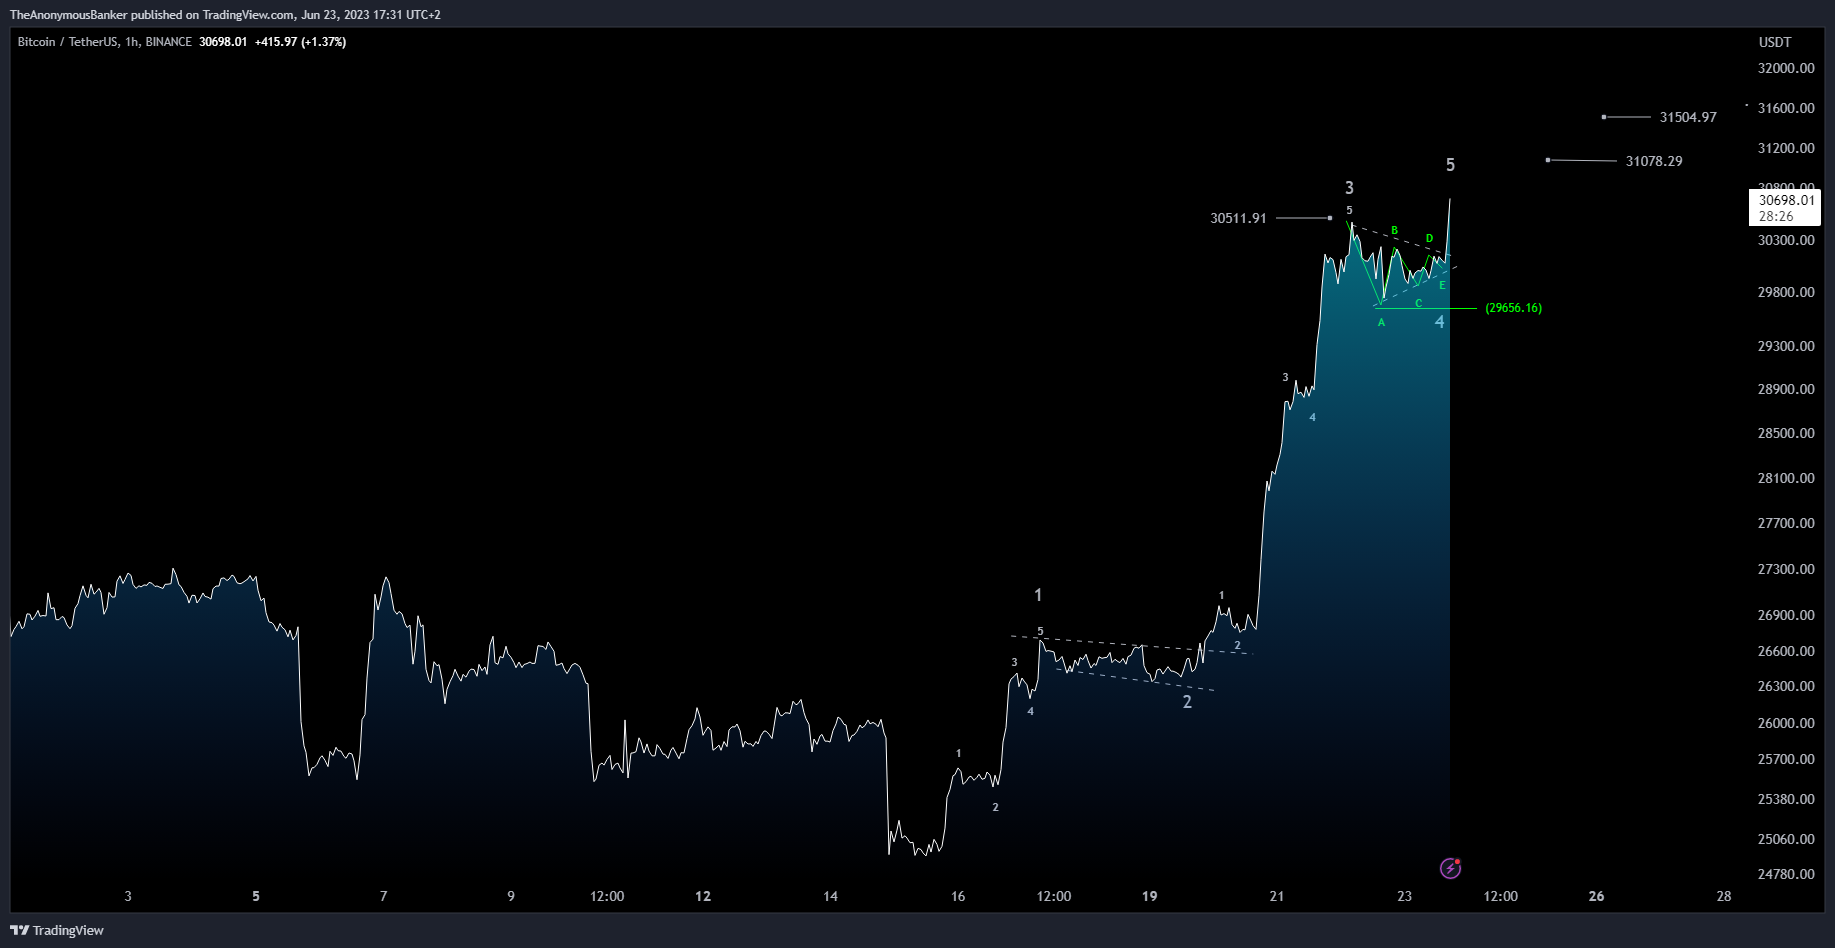Click the green wave E label
This screenshot has width=1835, height=948.
pos(1442,286)
